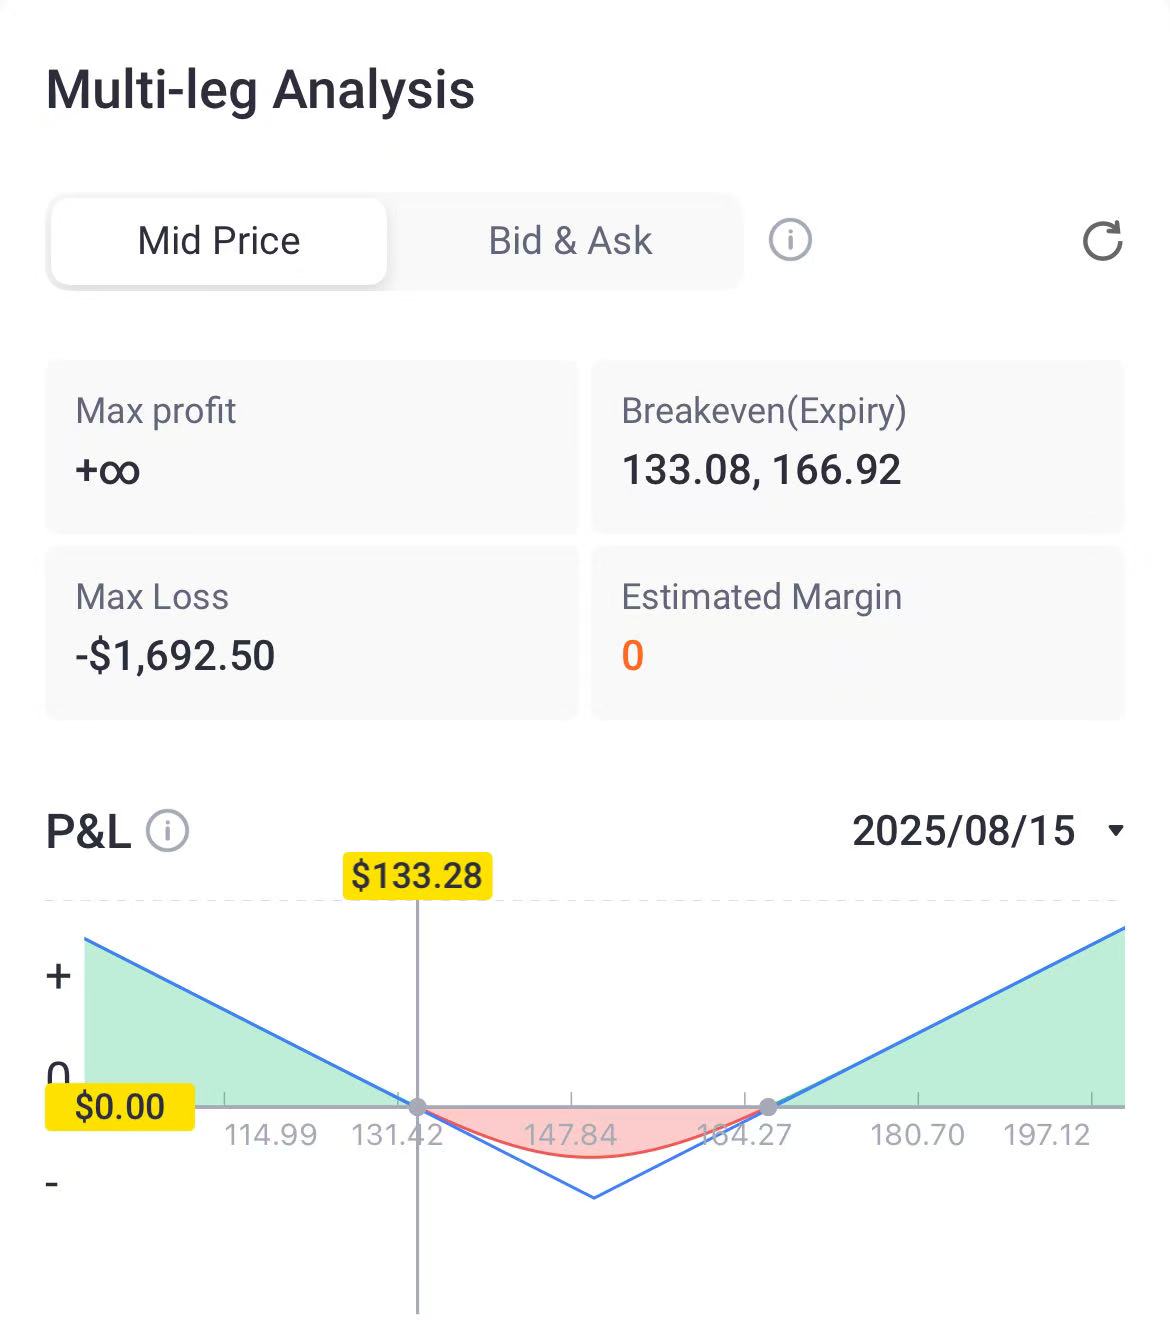The width and height of the screenshot is (1170, 1322).
Task: Click the 180.70 axis tick label
Action: [x=917, y=1135]
